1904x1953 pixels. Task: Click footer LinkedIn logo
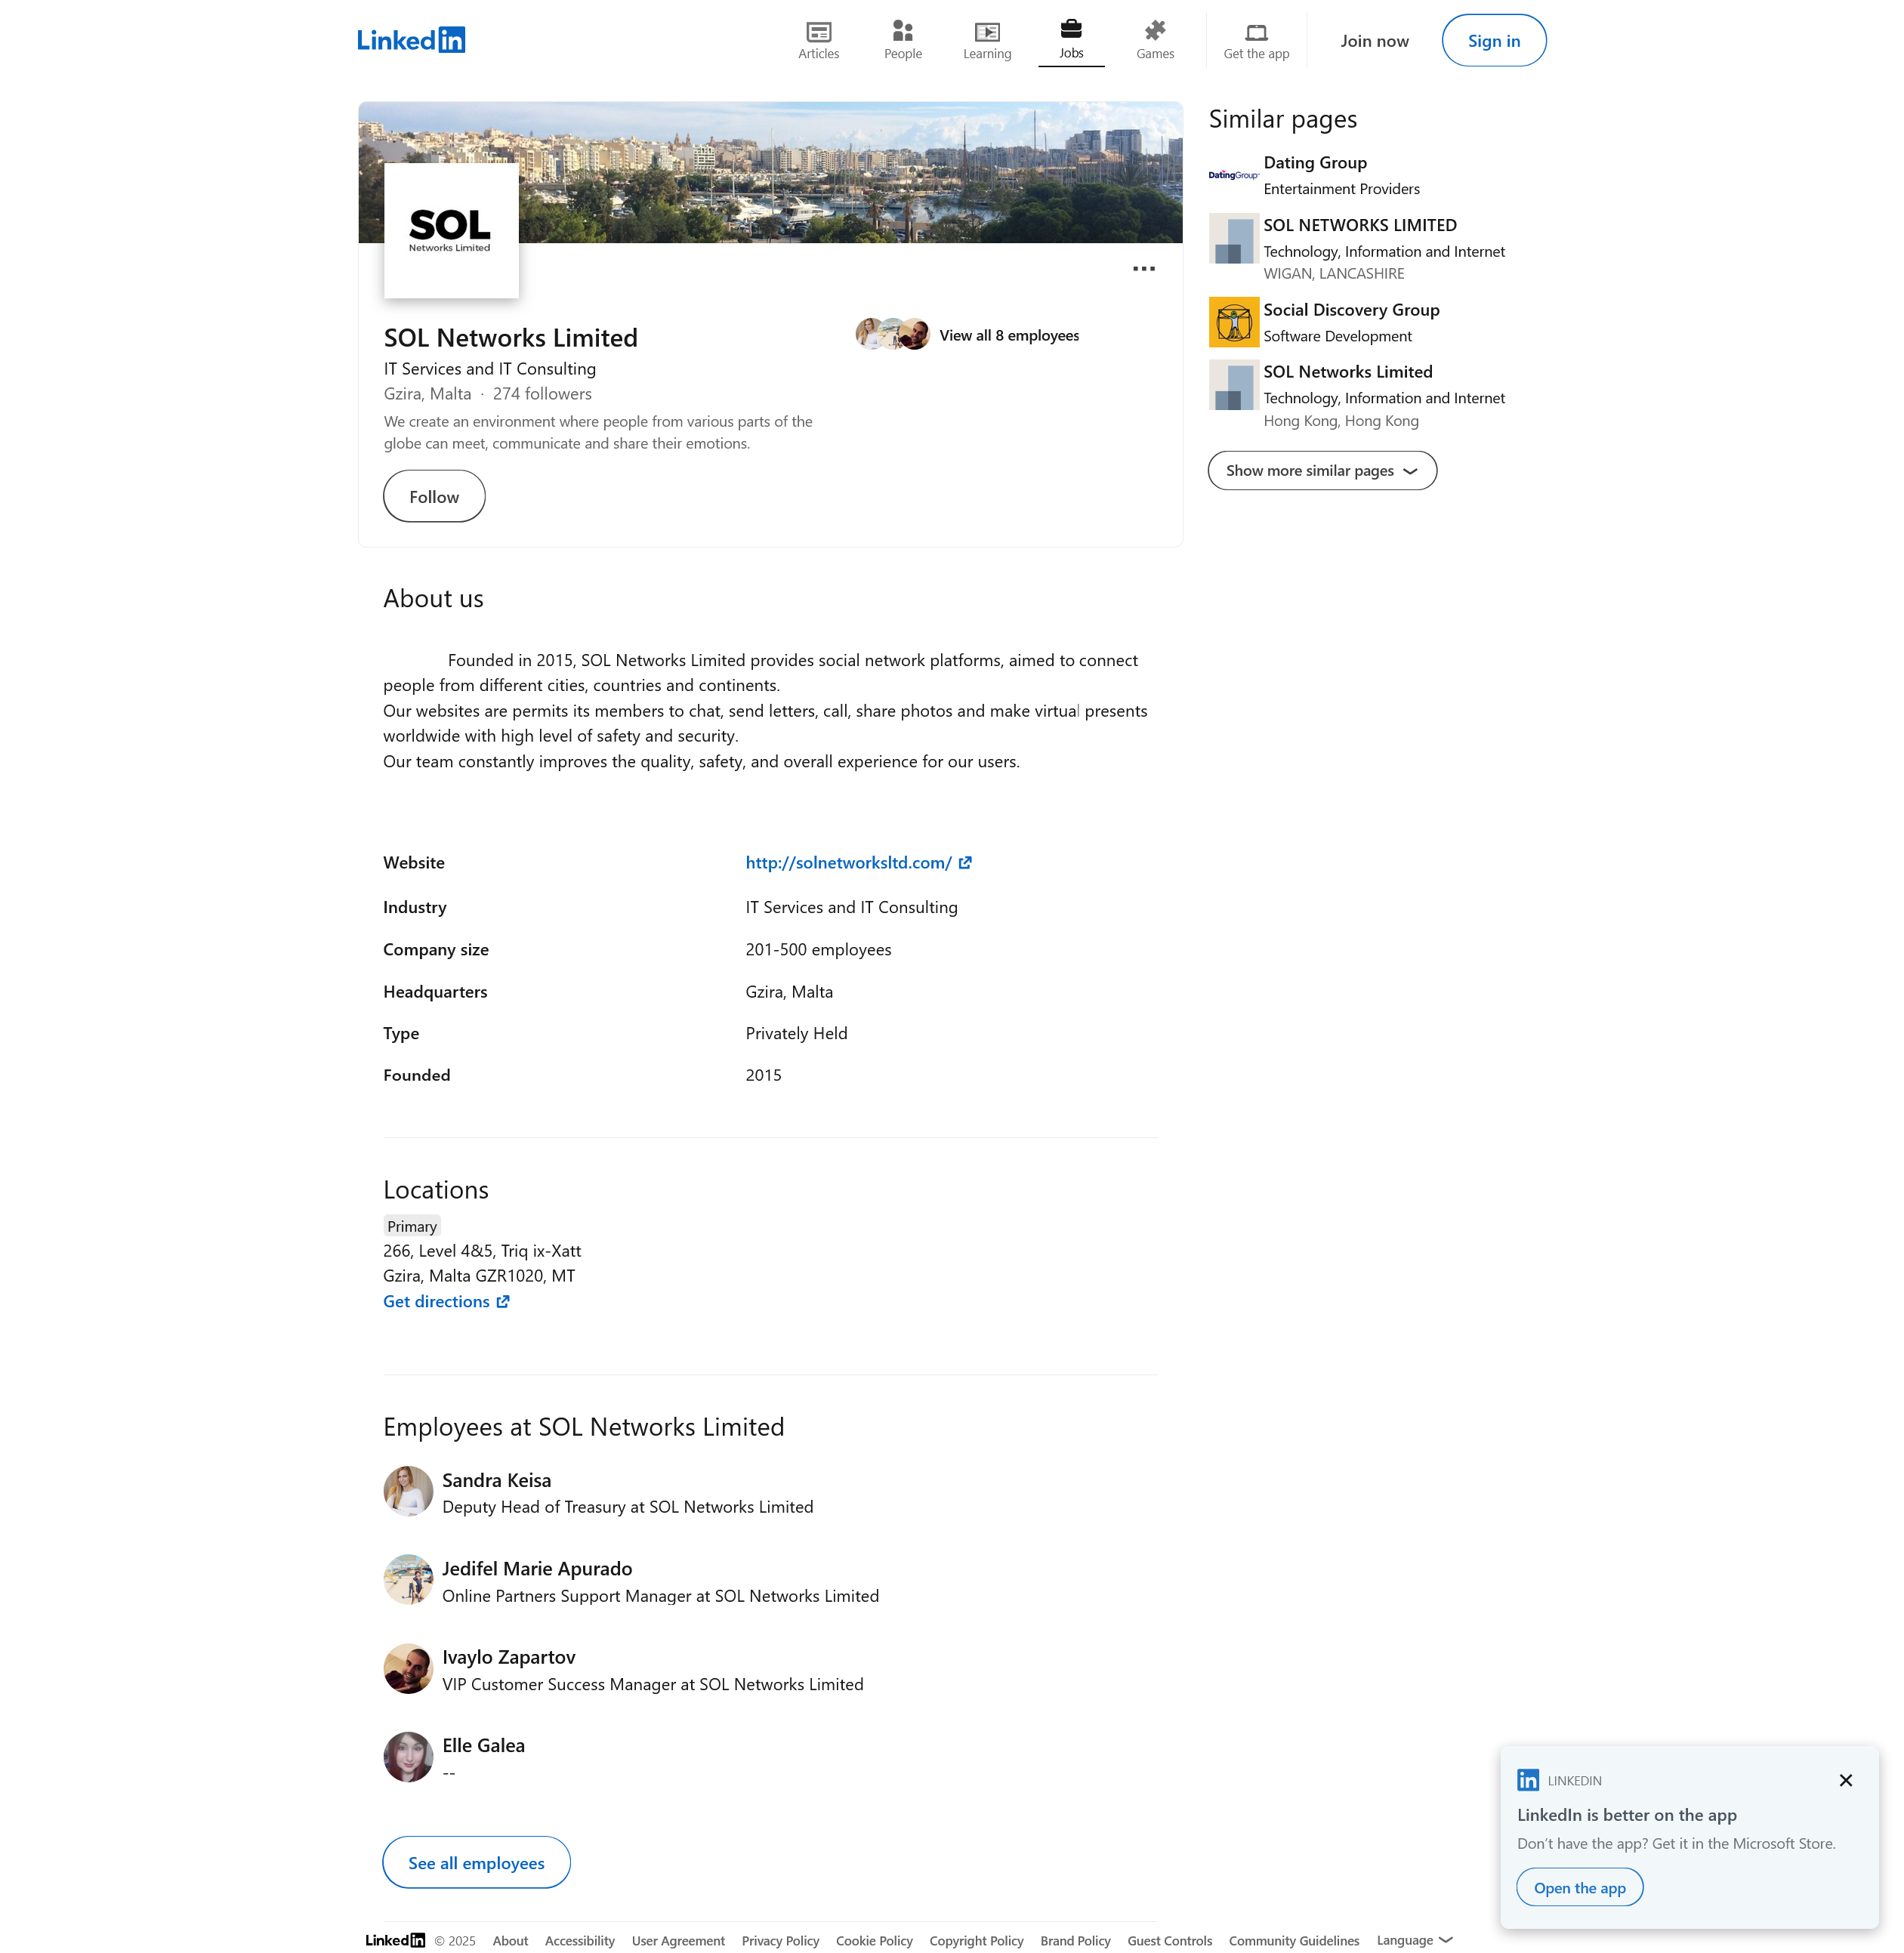point(395,1941)
